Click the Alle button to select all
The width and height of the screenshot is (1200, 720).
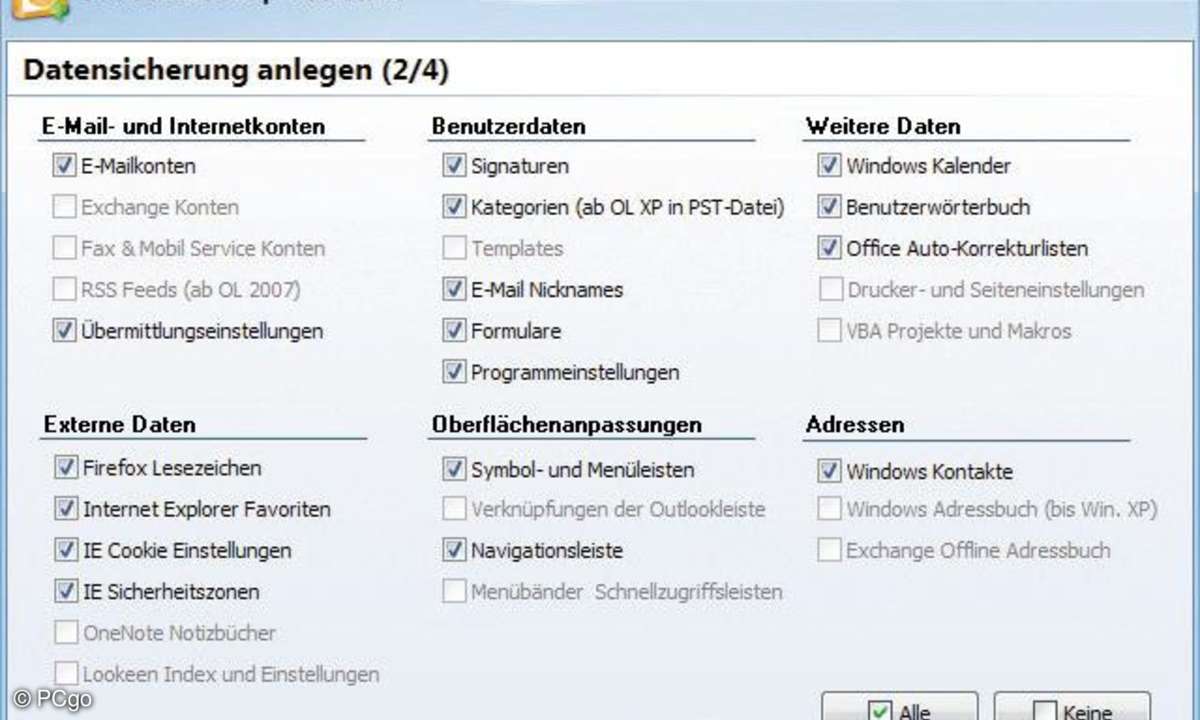click(x=899, y=706)
